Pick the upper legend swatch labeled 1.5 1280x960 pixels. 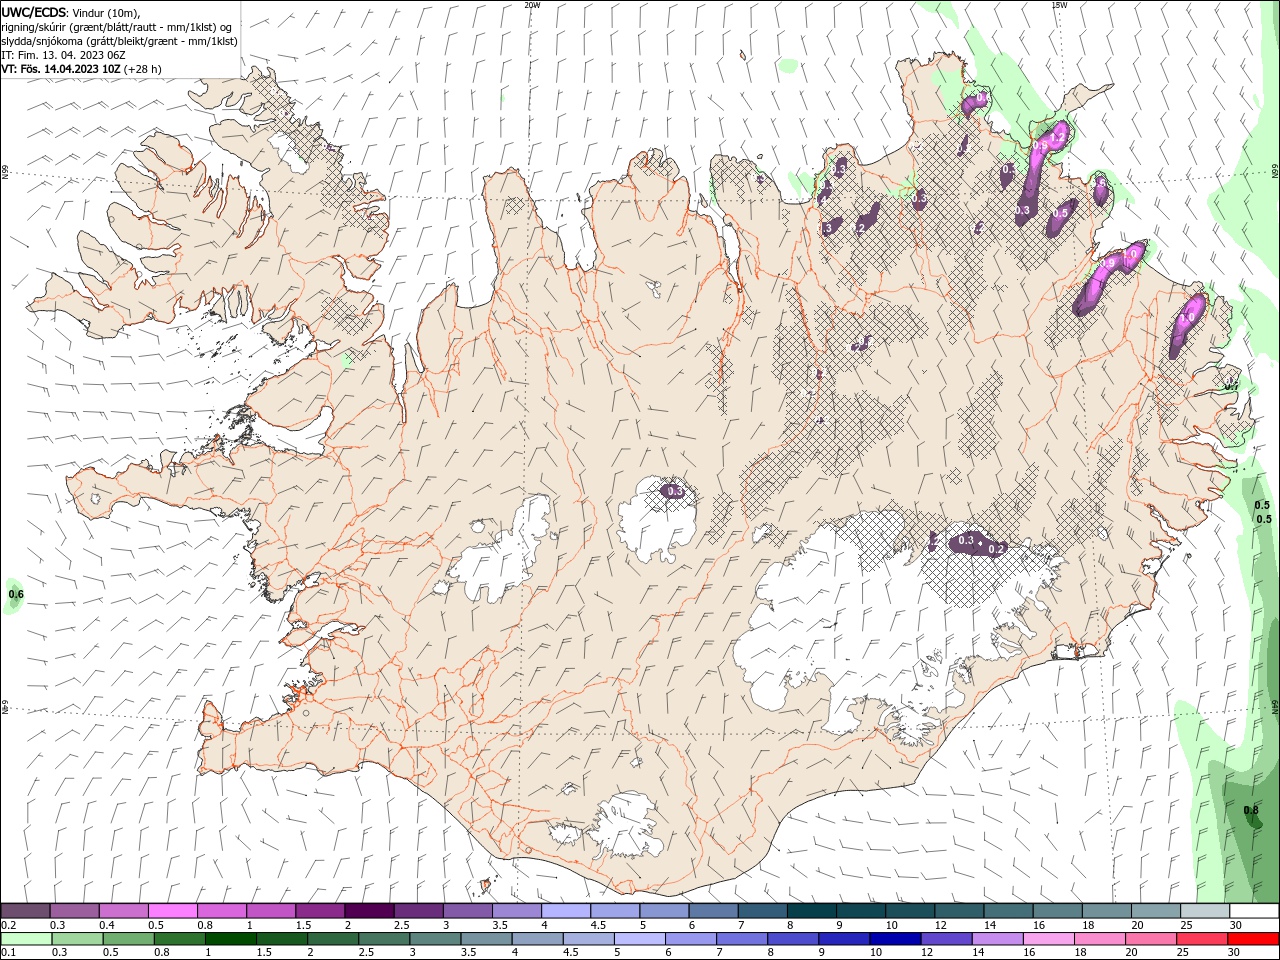coord(320,910)
